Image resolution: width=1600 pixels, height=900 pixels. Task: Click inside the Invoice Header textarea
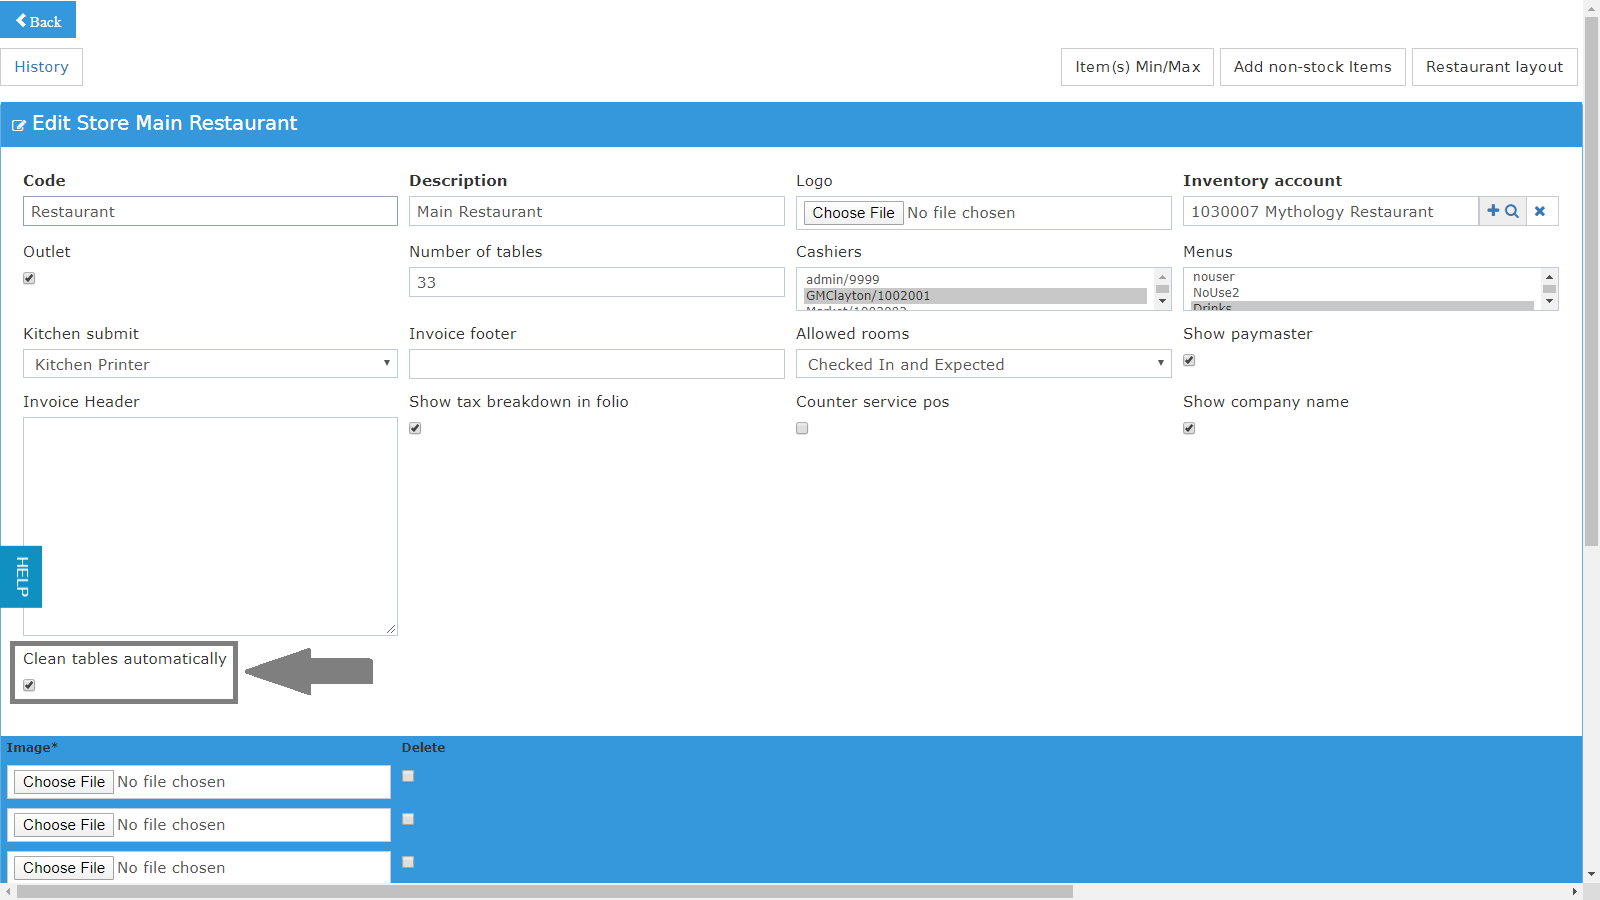click(210, 526)
